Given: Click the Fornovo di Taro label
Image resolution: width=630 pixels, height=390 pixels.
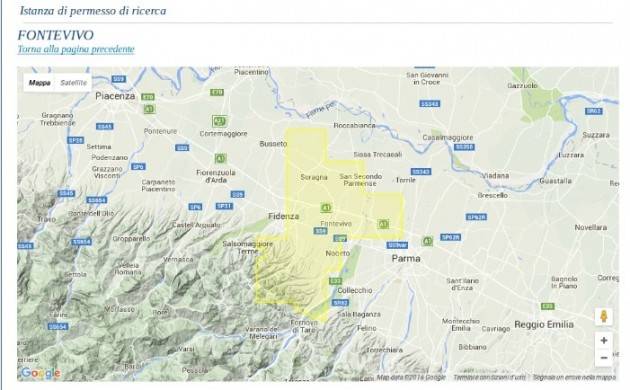Looking at the screenshot, I should (304, 327).
